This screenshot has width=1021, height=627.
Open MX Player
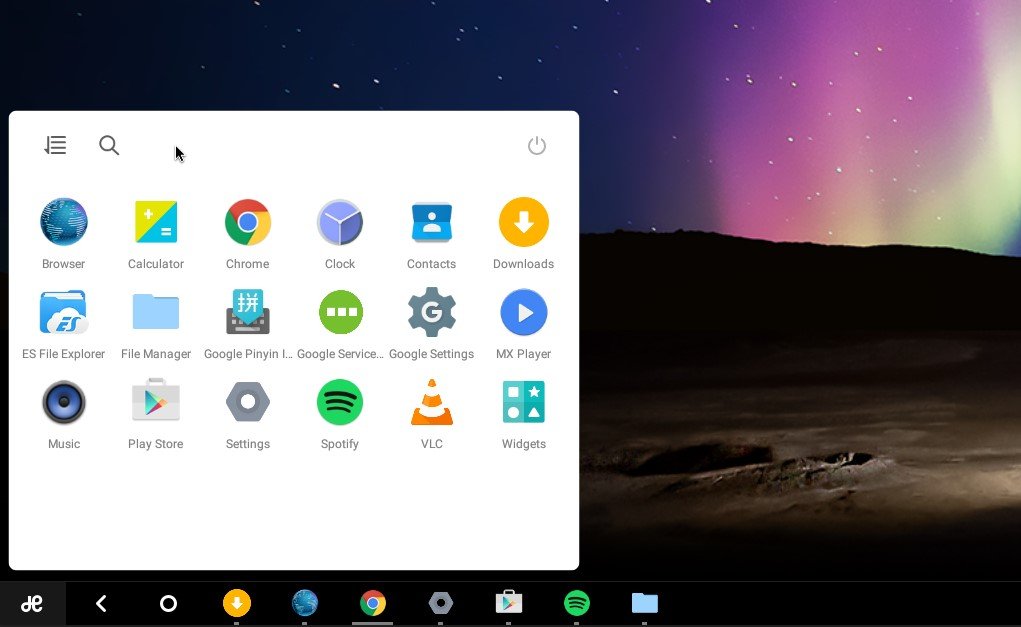[x=523, y=313]
